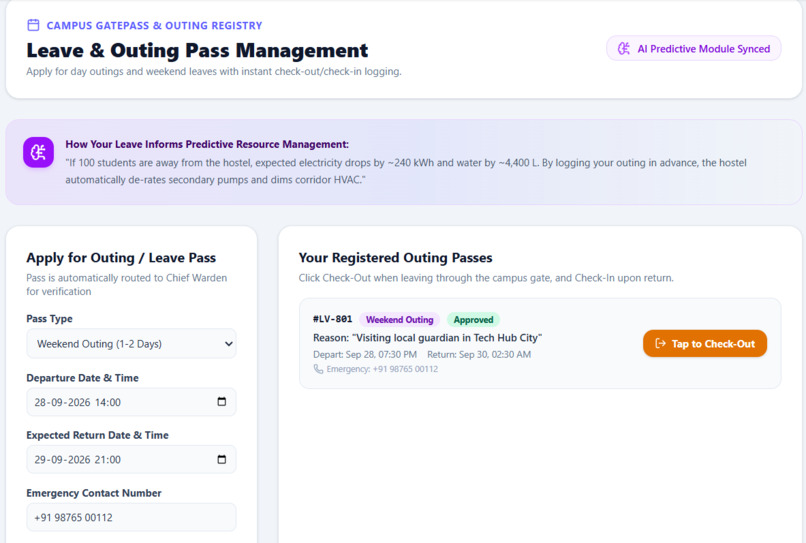The image size is (806, 543).
Task: Click the 'Emergency: +91 98765 00112' text
Action: [382, 369]
